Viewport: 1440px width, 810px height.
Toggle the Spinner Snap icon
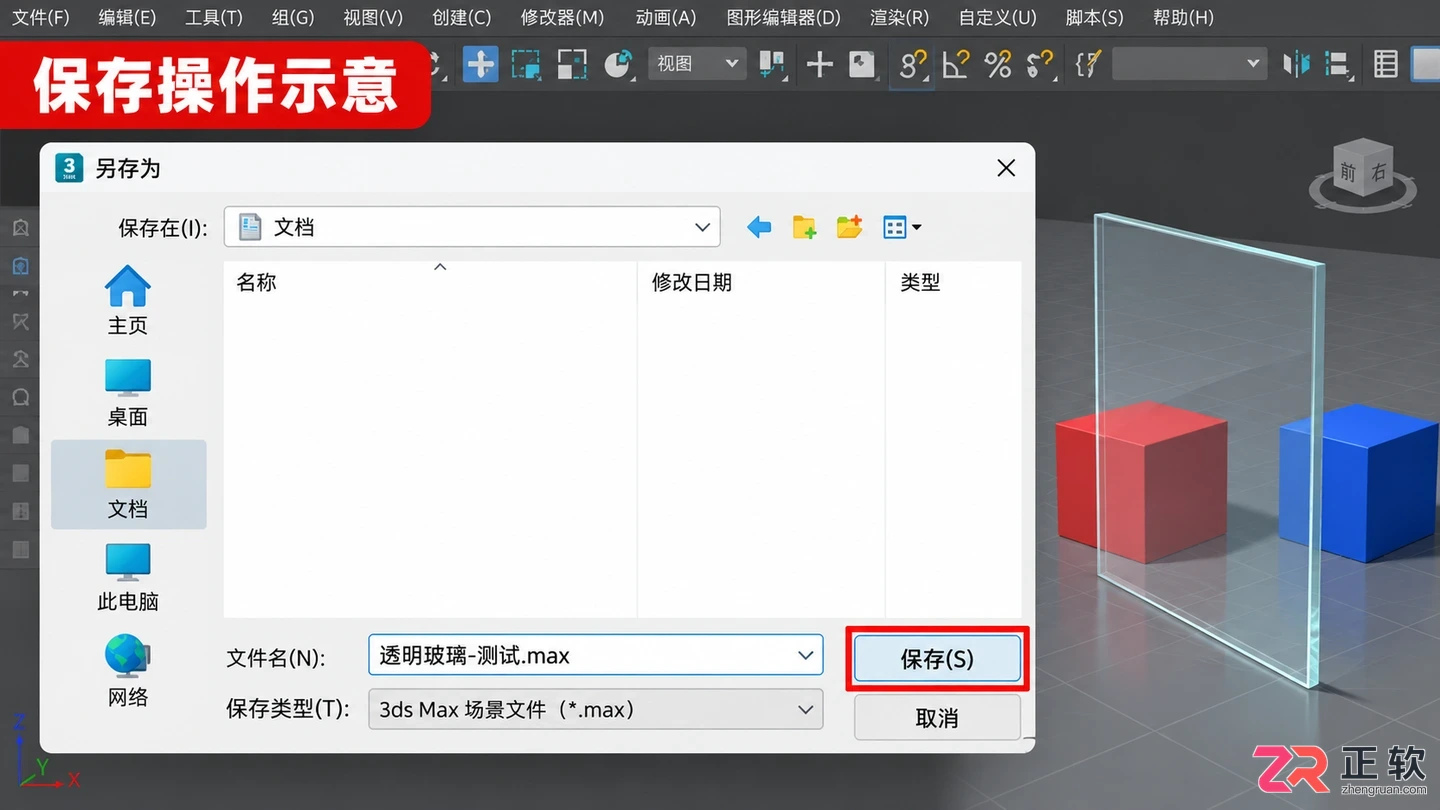click(x=1040, y=64)
